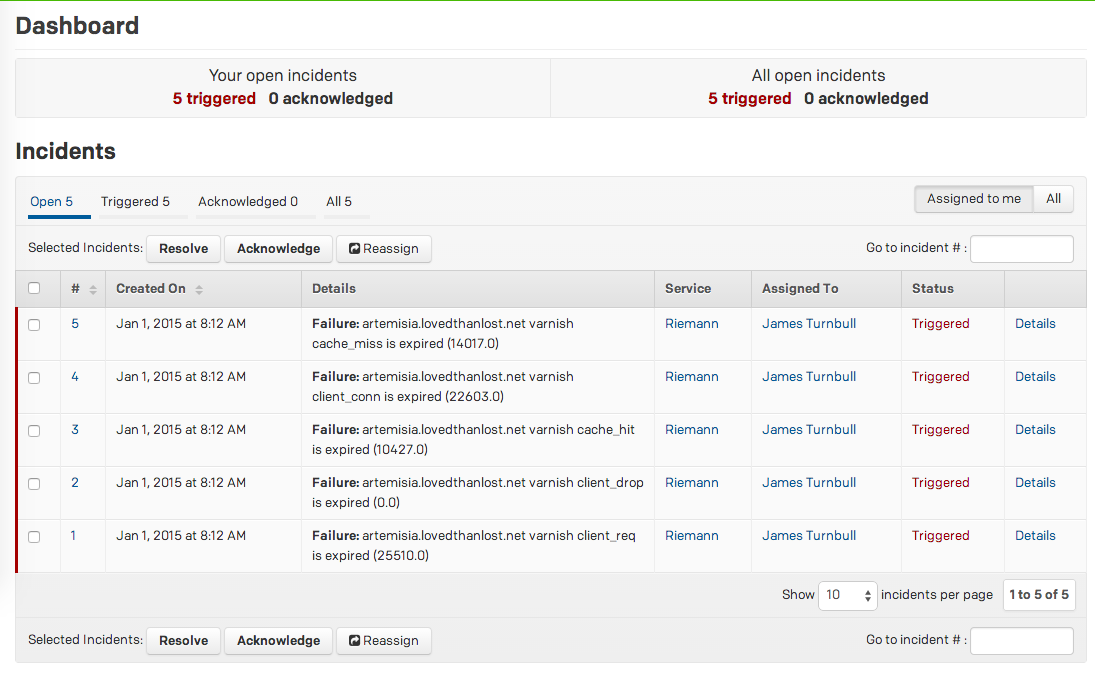Click '5 triggered' under All open incidents
Image resolution: width=1095 pixels, height=677 pixels.
coord(750,99)
